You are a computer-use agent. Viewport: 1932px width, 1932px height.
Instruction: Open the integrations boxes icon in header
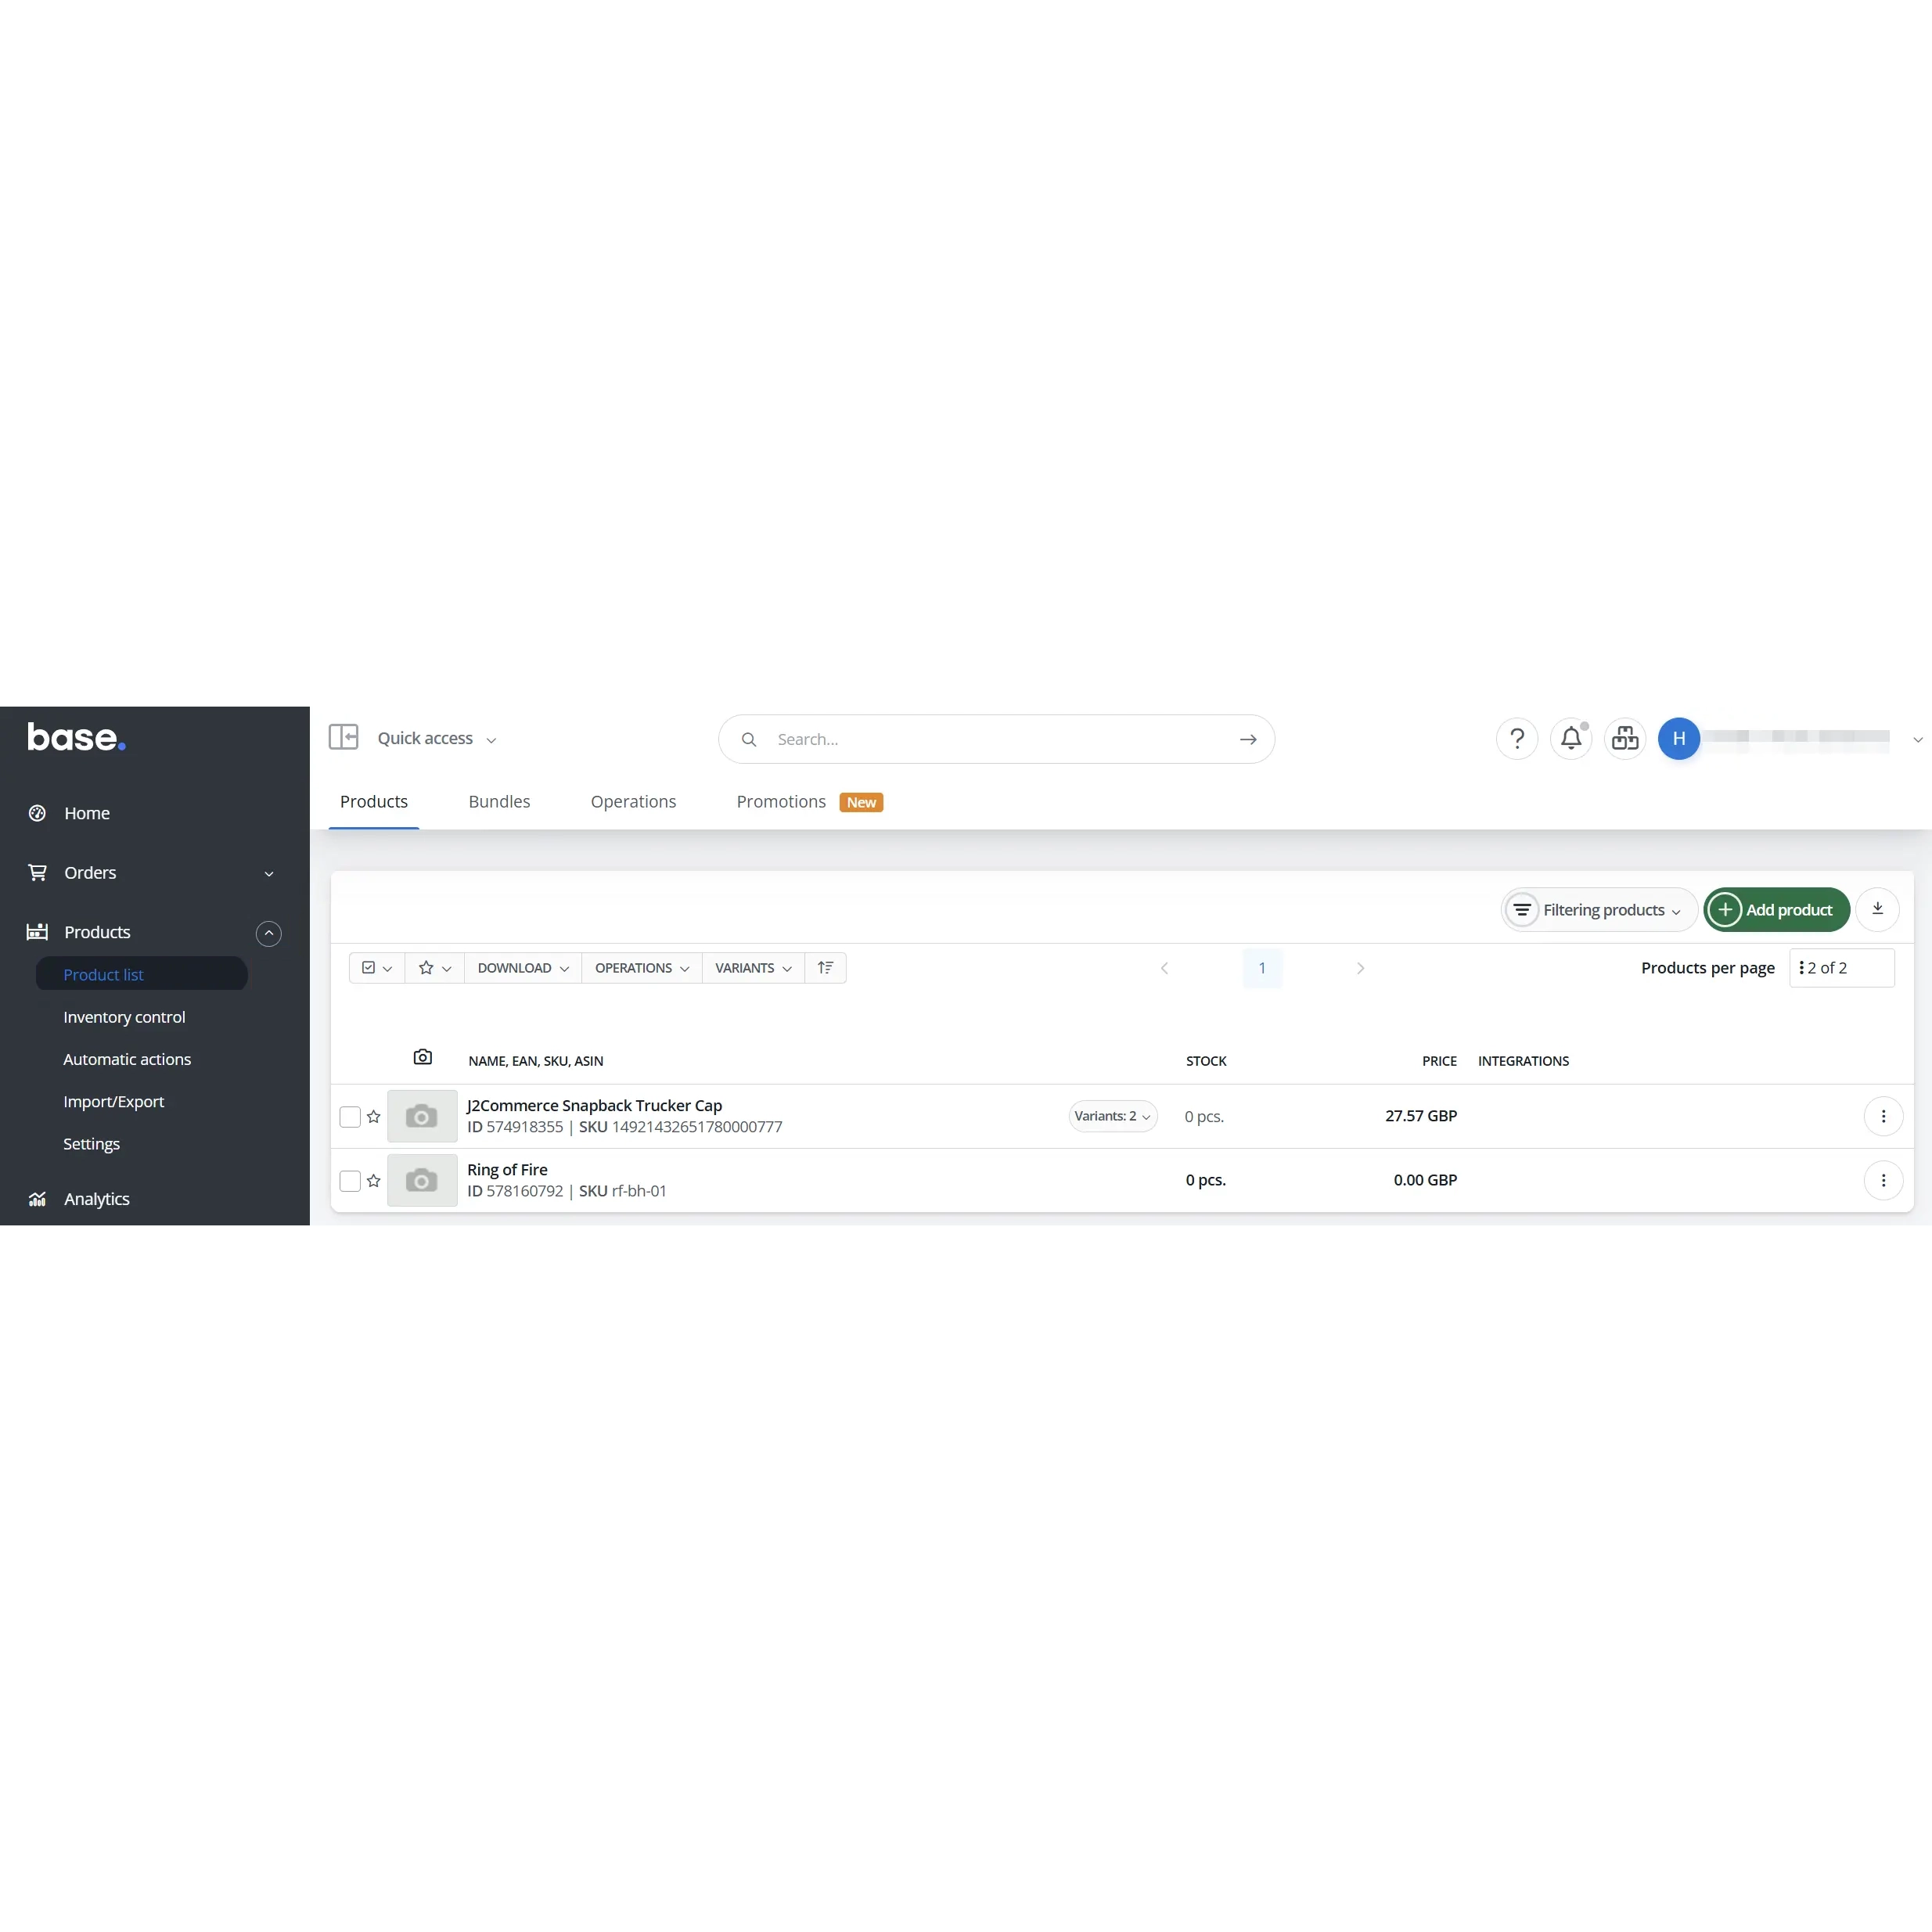(1625, 739)
